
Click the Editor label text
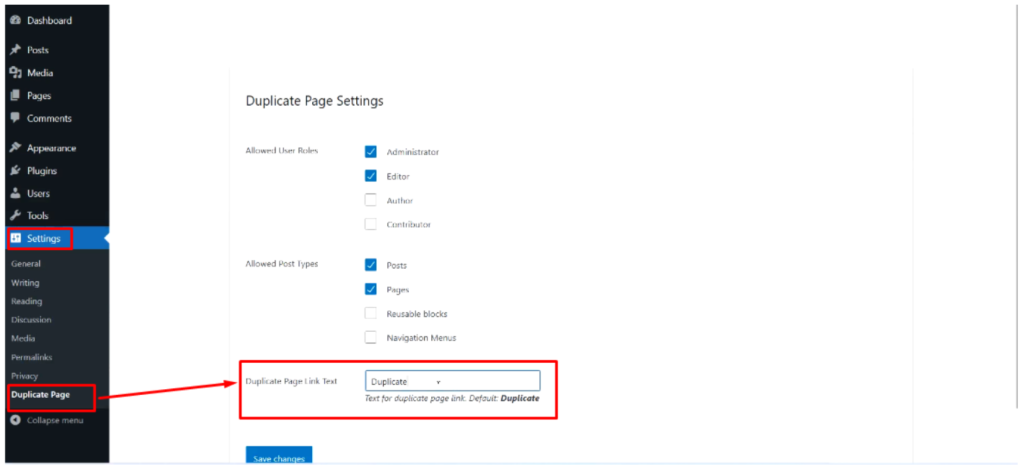tap(398, 176)
